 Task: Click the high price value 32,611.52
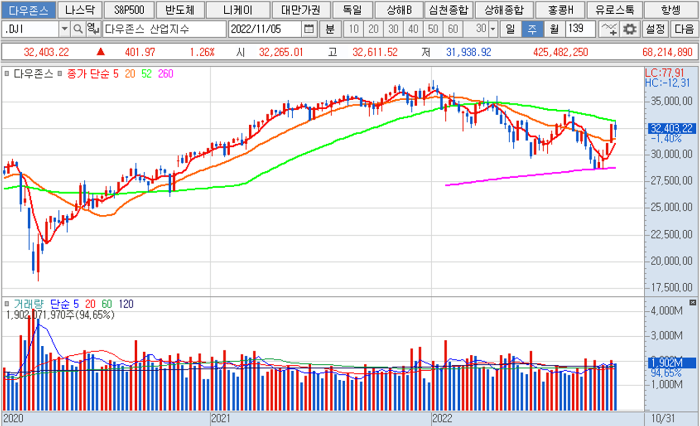(x=375, y=52)
